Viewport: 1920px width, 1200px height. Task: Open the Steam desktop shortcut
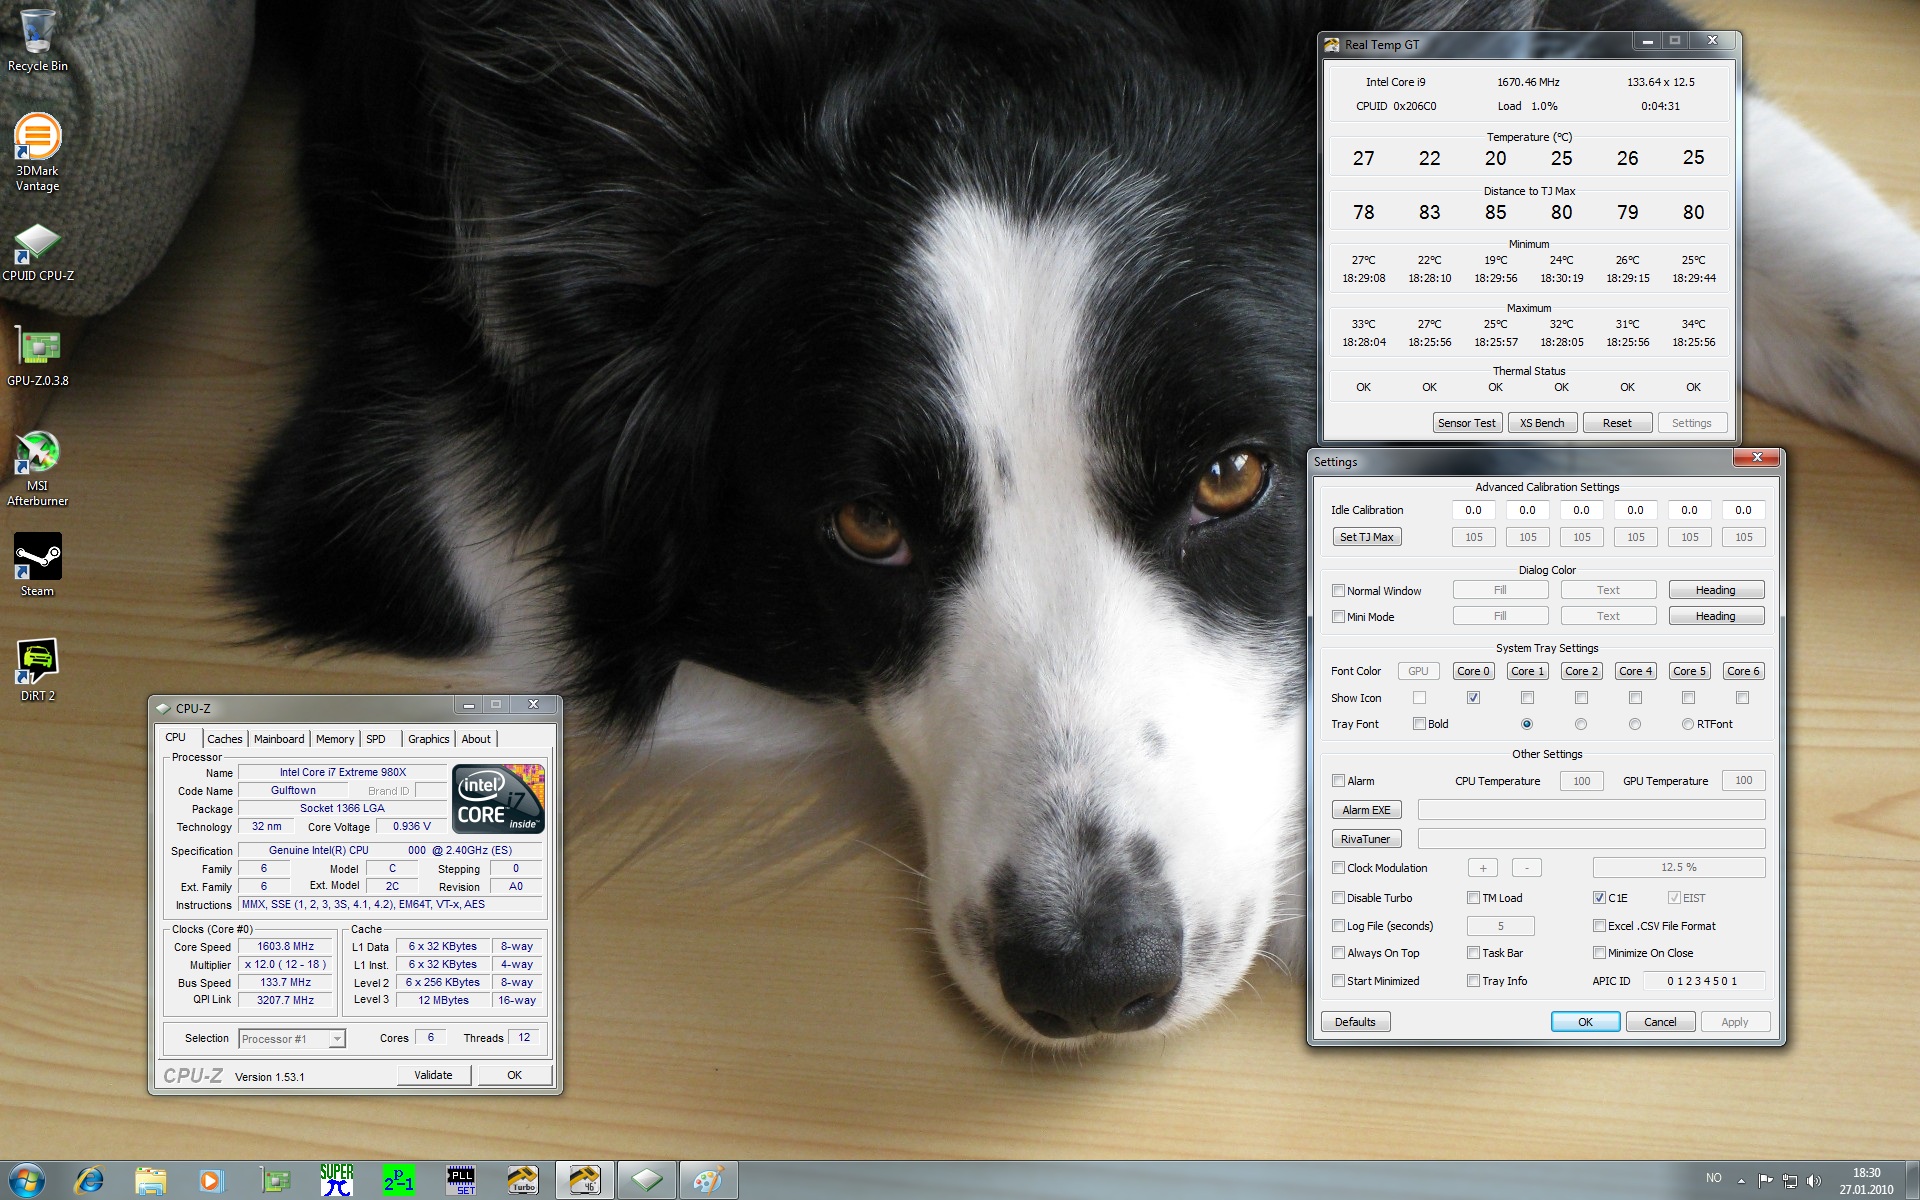[37, 565]
